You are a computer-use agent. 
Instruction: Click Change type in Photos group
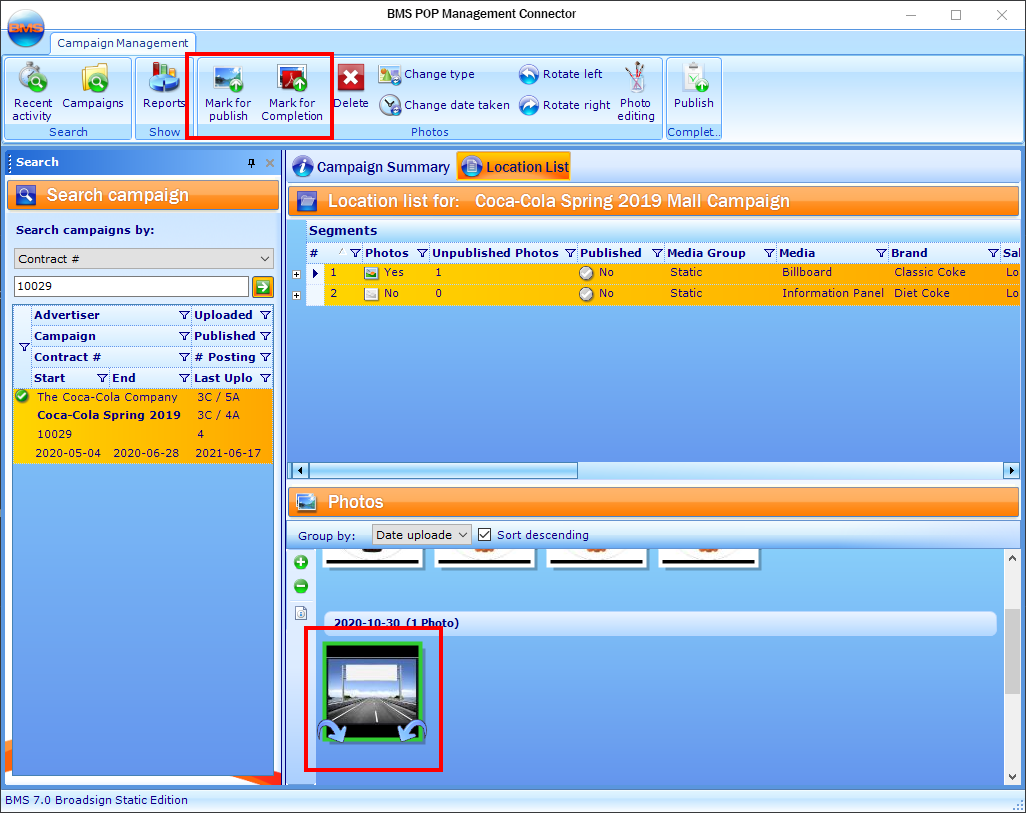tap(427, 75)
